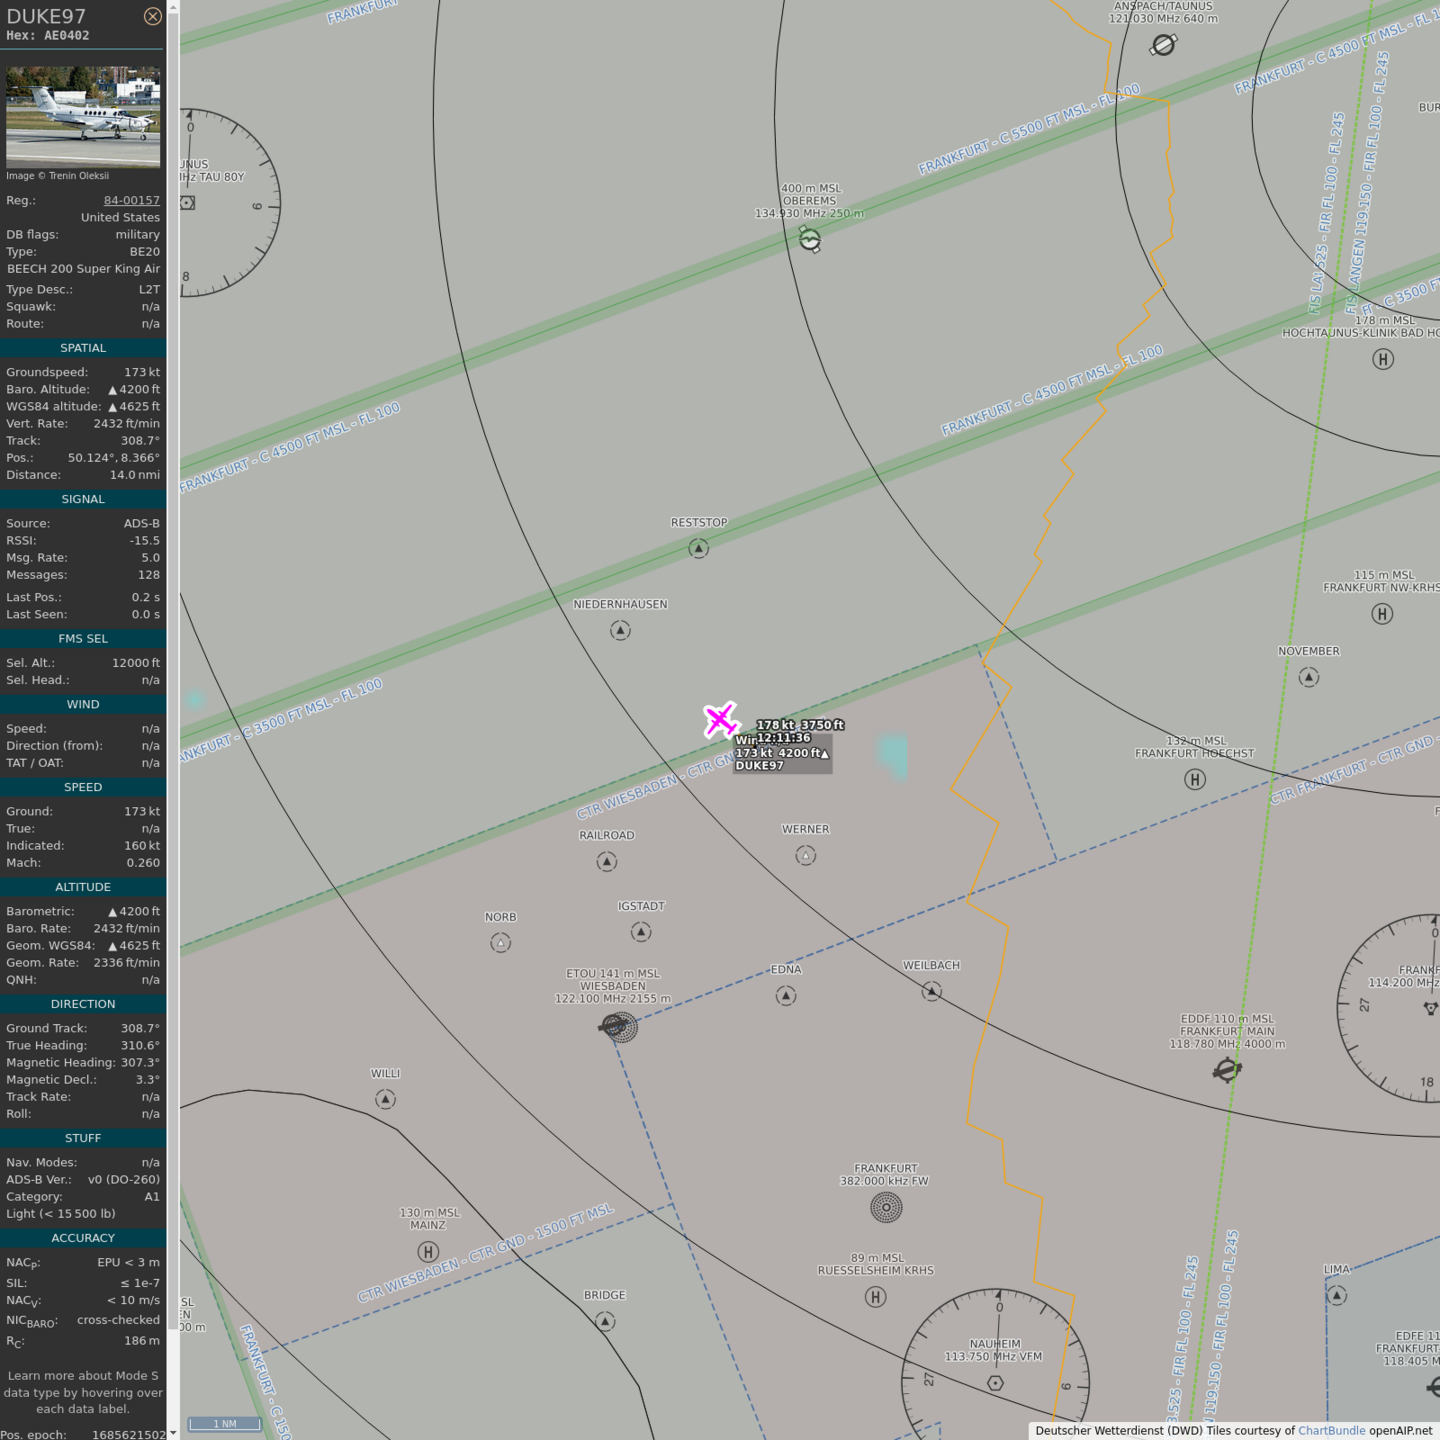1440x1440 pixels.
Task: Click the Anspach/Taunus airfield symbol
Action: point(1163,45)
